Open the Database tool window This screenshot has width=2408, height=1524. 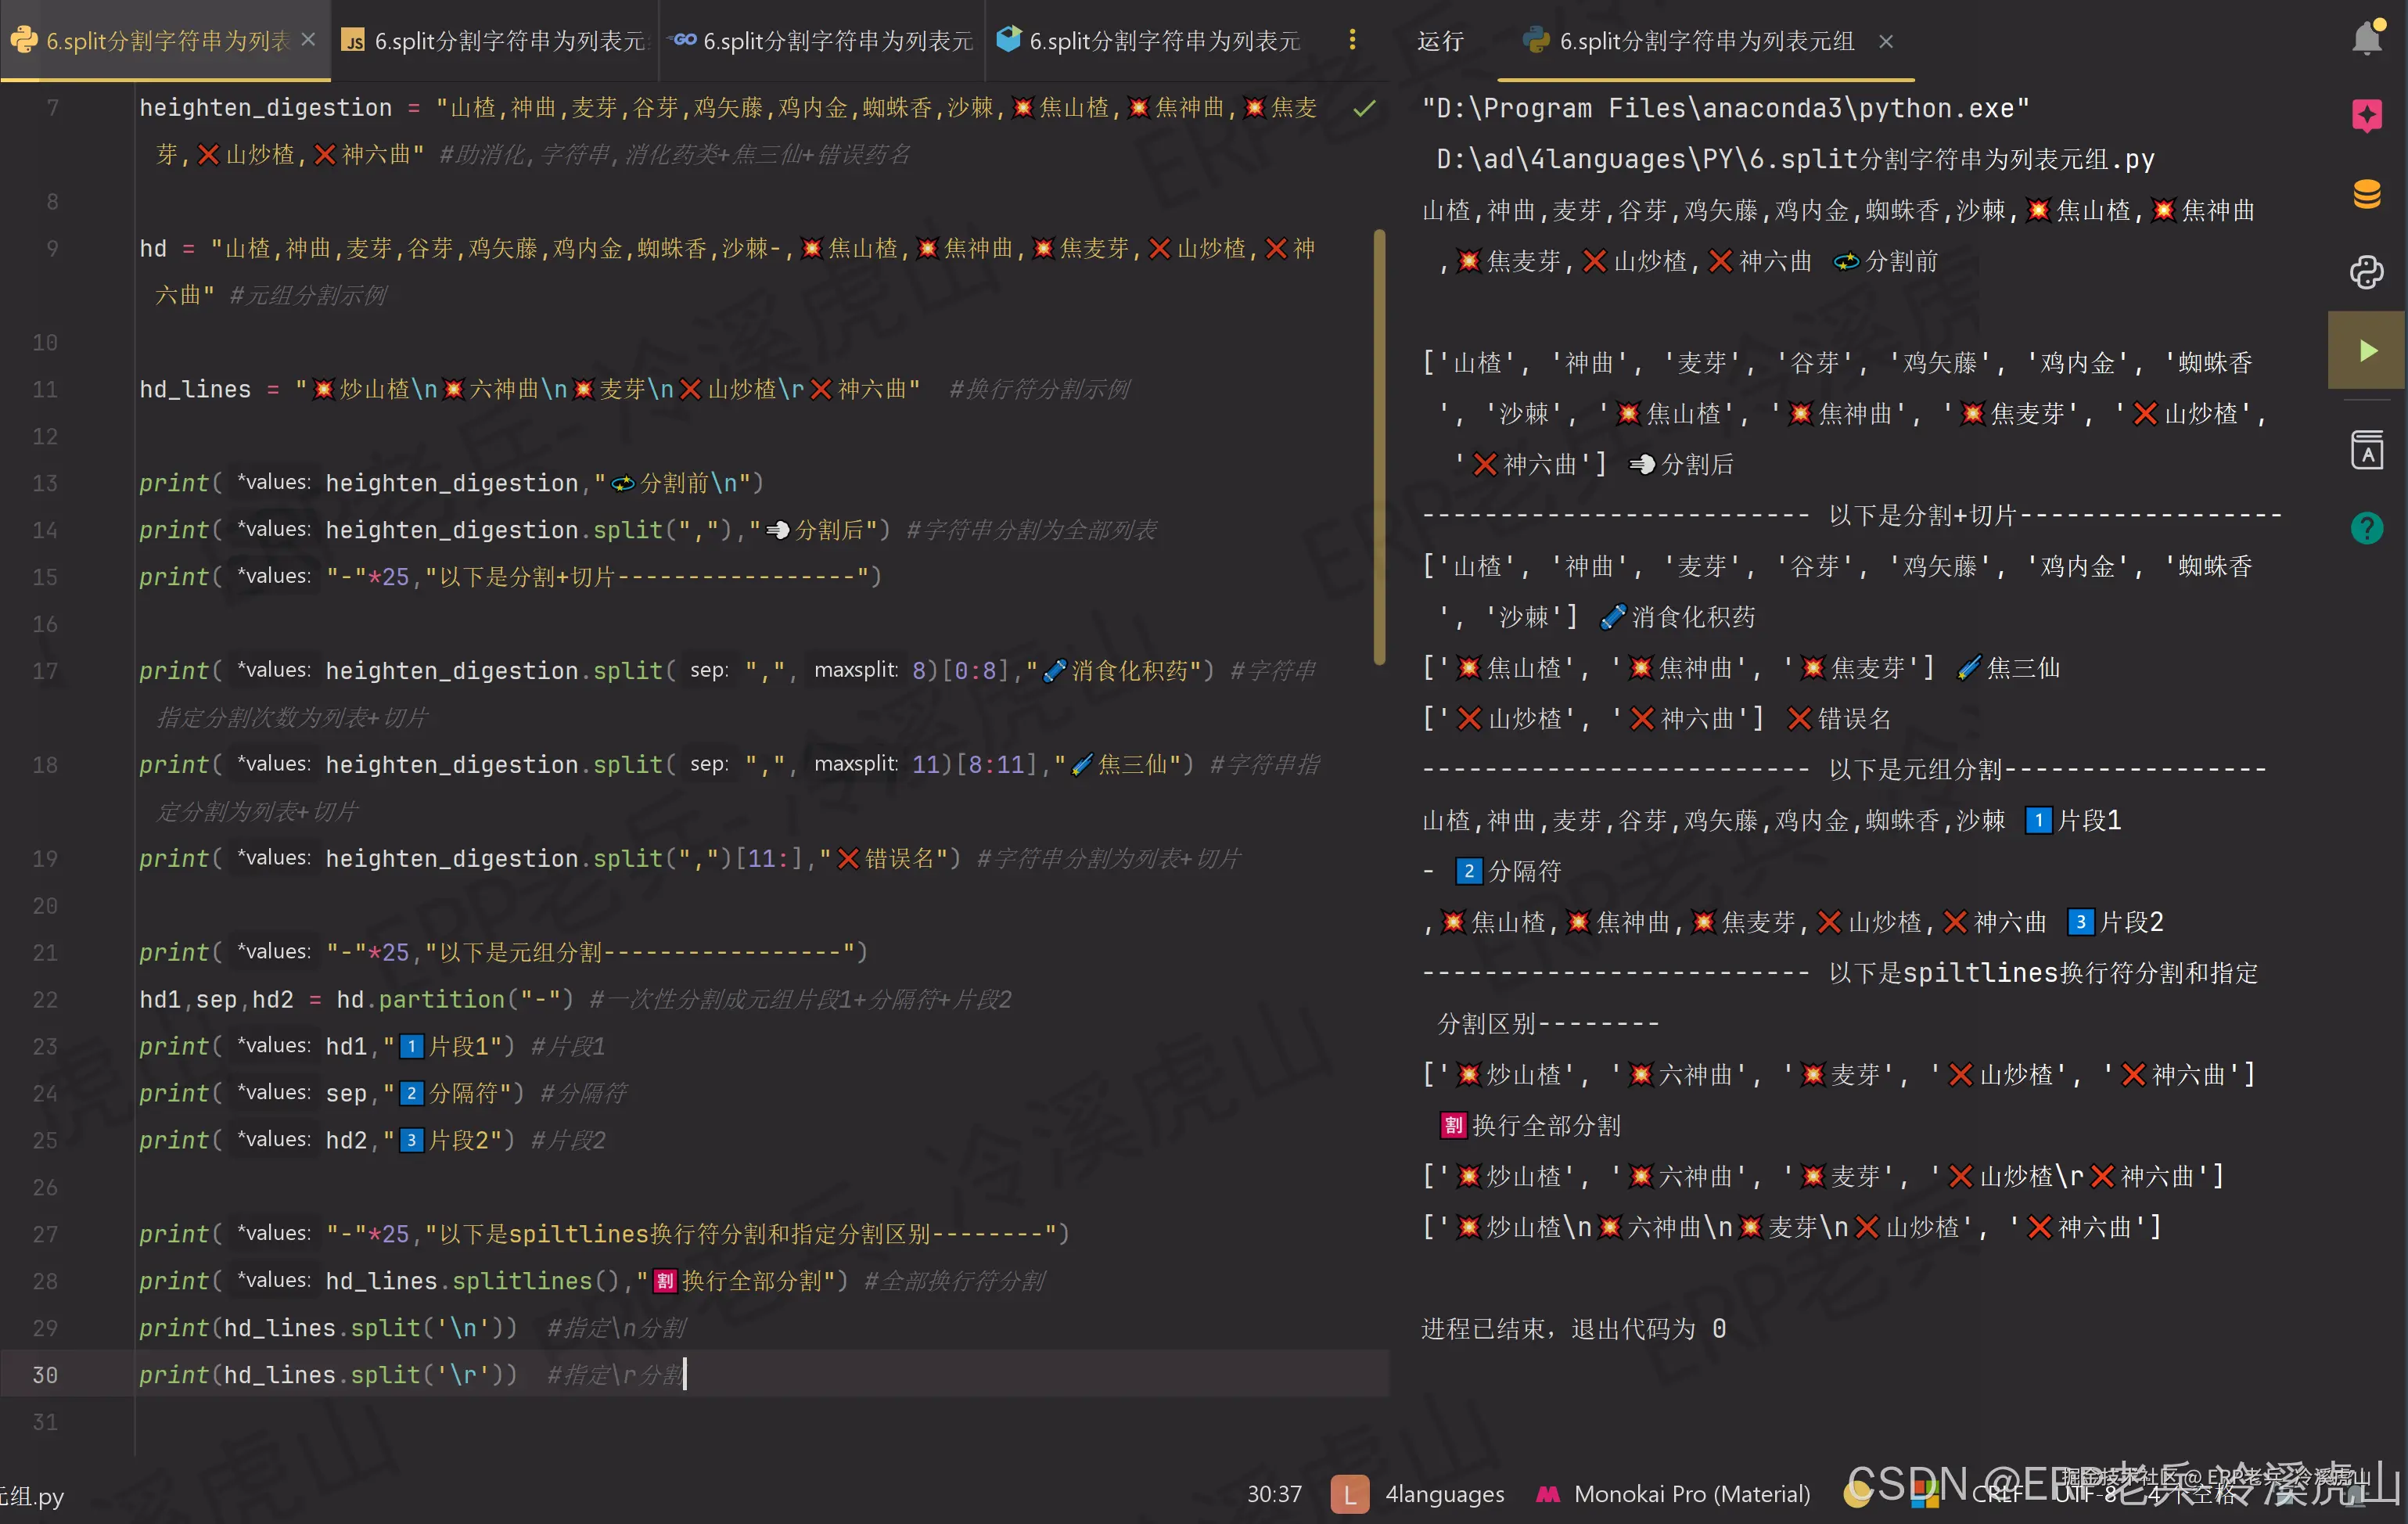click(x=2366, y=193)
